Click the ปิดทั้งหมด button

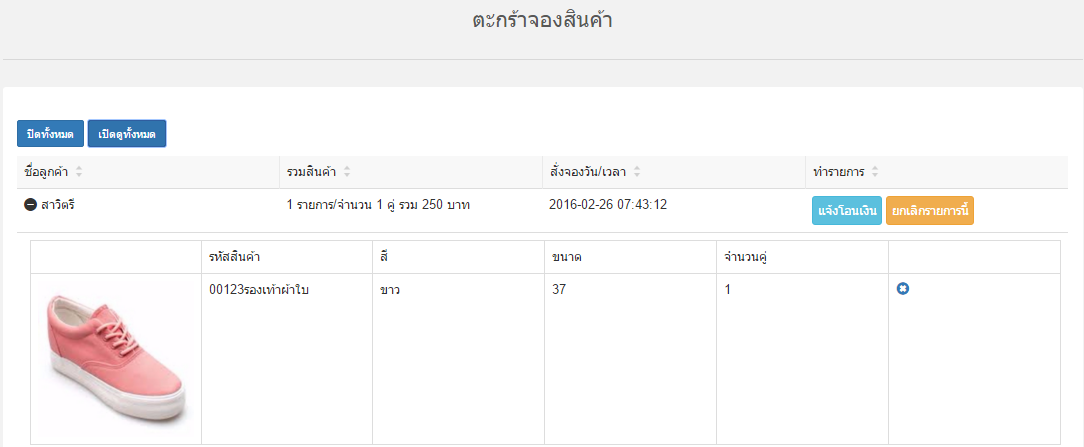pos(50,133)
